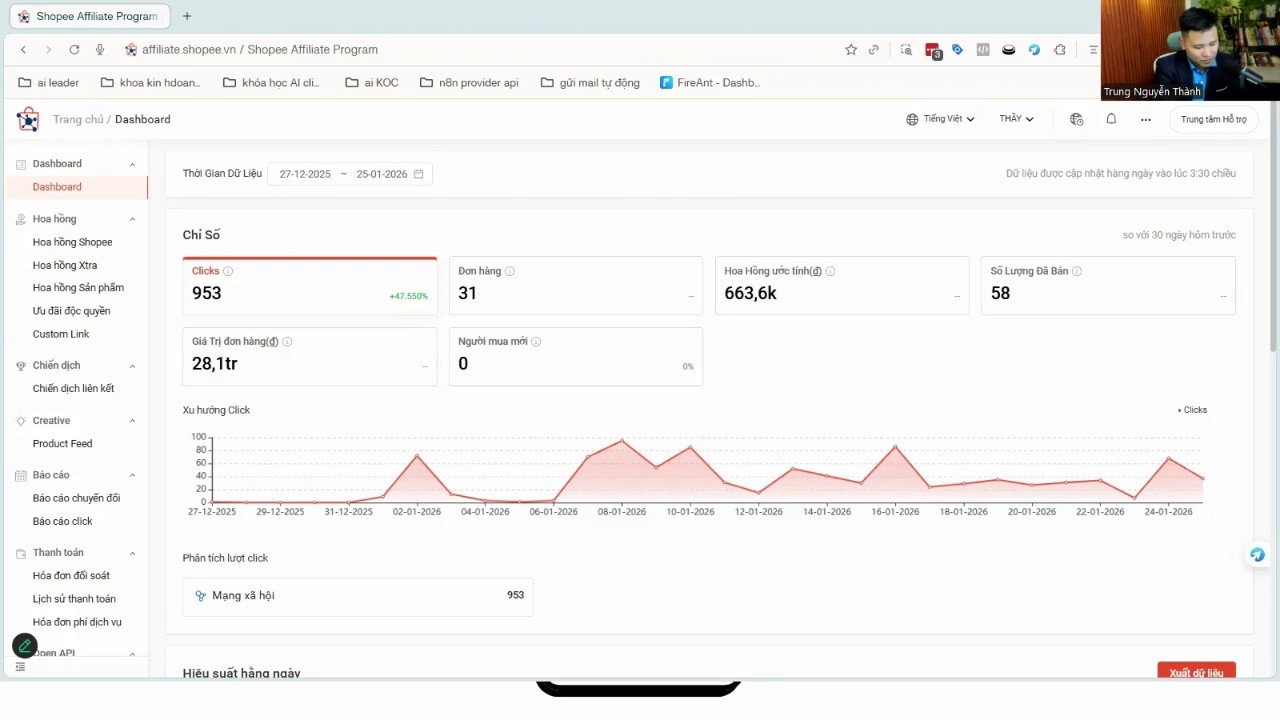The height and width of the screenshot is (720, 1280).
Task: Click Trung tâm Hỗ trợ button
Action: click(1214, 119)
